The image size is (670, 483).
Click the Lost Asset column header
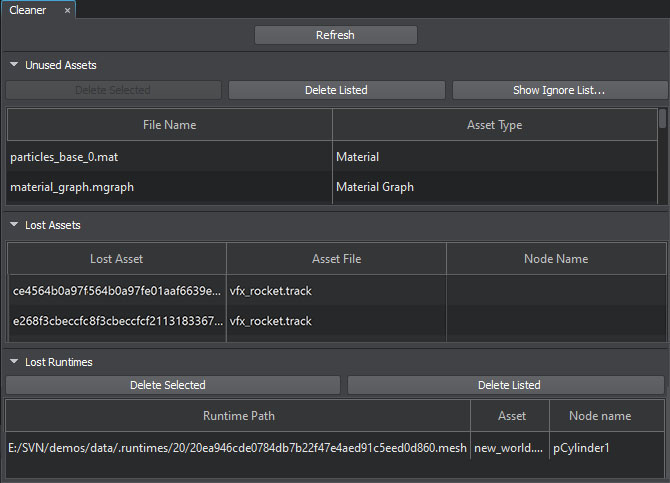(116, 259)
